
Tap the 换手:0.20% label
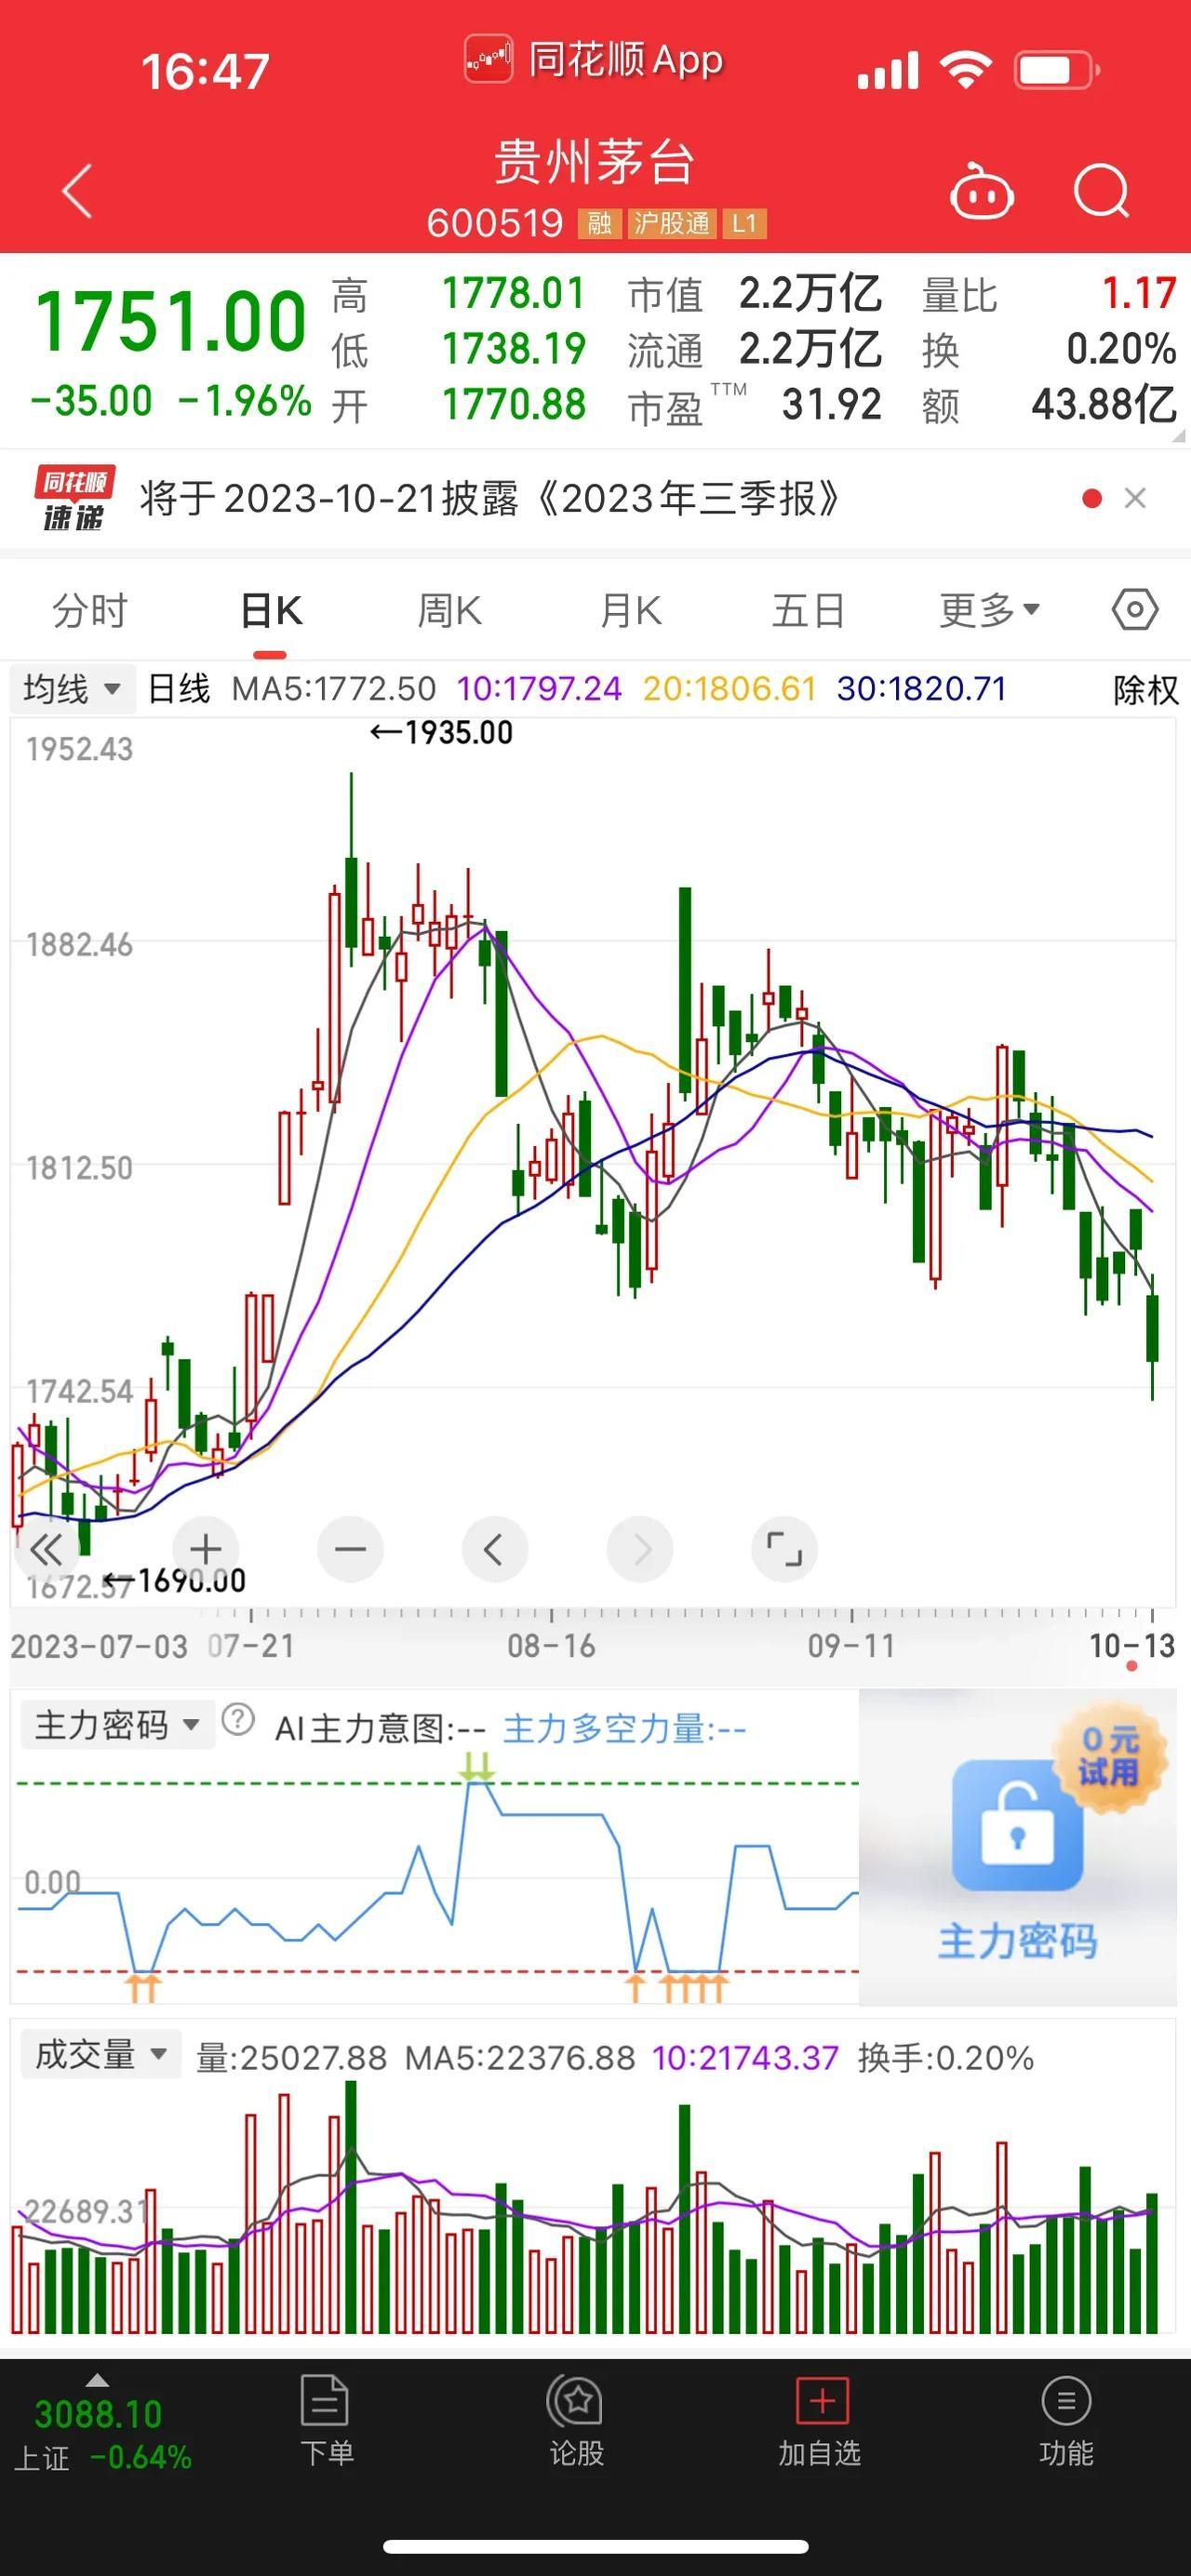(x=945, y=2058)
